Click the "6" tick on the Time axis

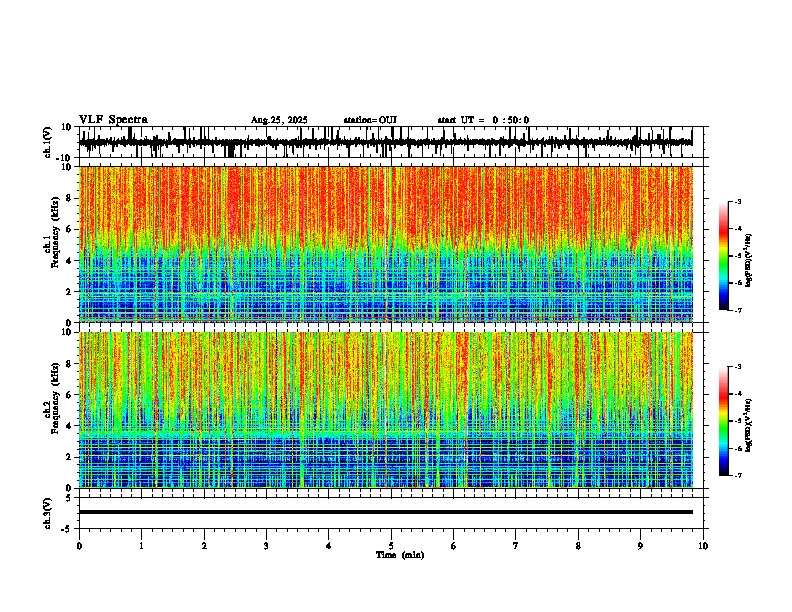click(x=454, y=546)
